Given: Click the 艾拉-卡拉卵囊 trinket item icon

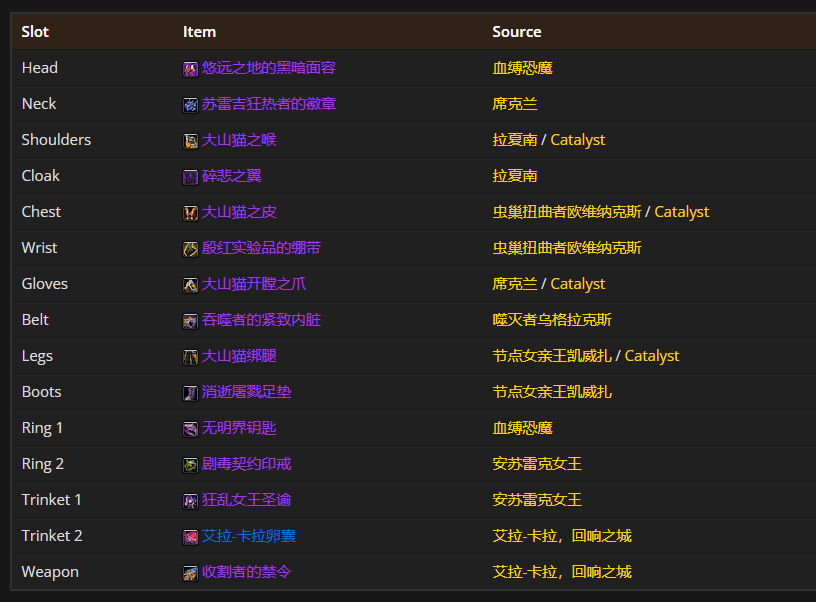Looking at the screenshot, I should click(190, 536).
